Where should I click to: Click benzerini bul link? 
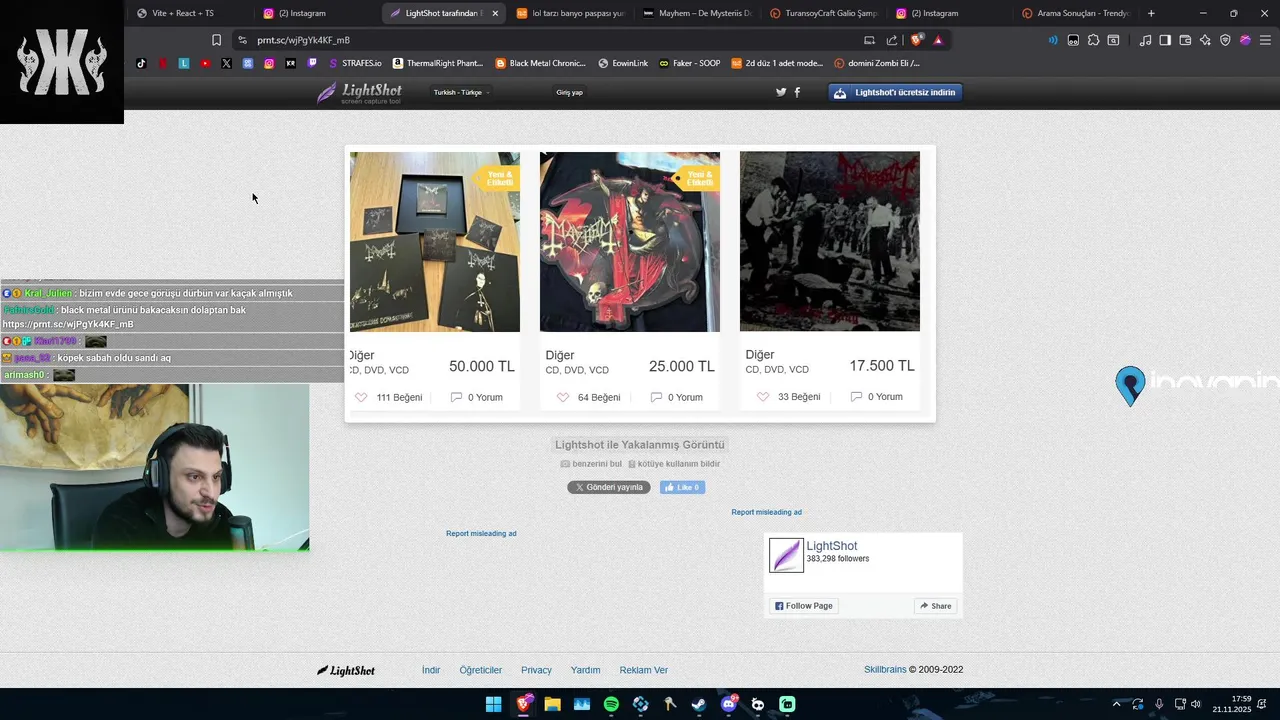pyautogui.click(x=591, y=464)
